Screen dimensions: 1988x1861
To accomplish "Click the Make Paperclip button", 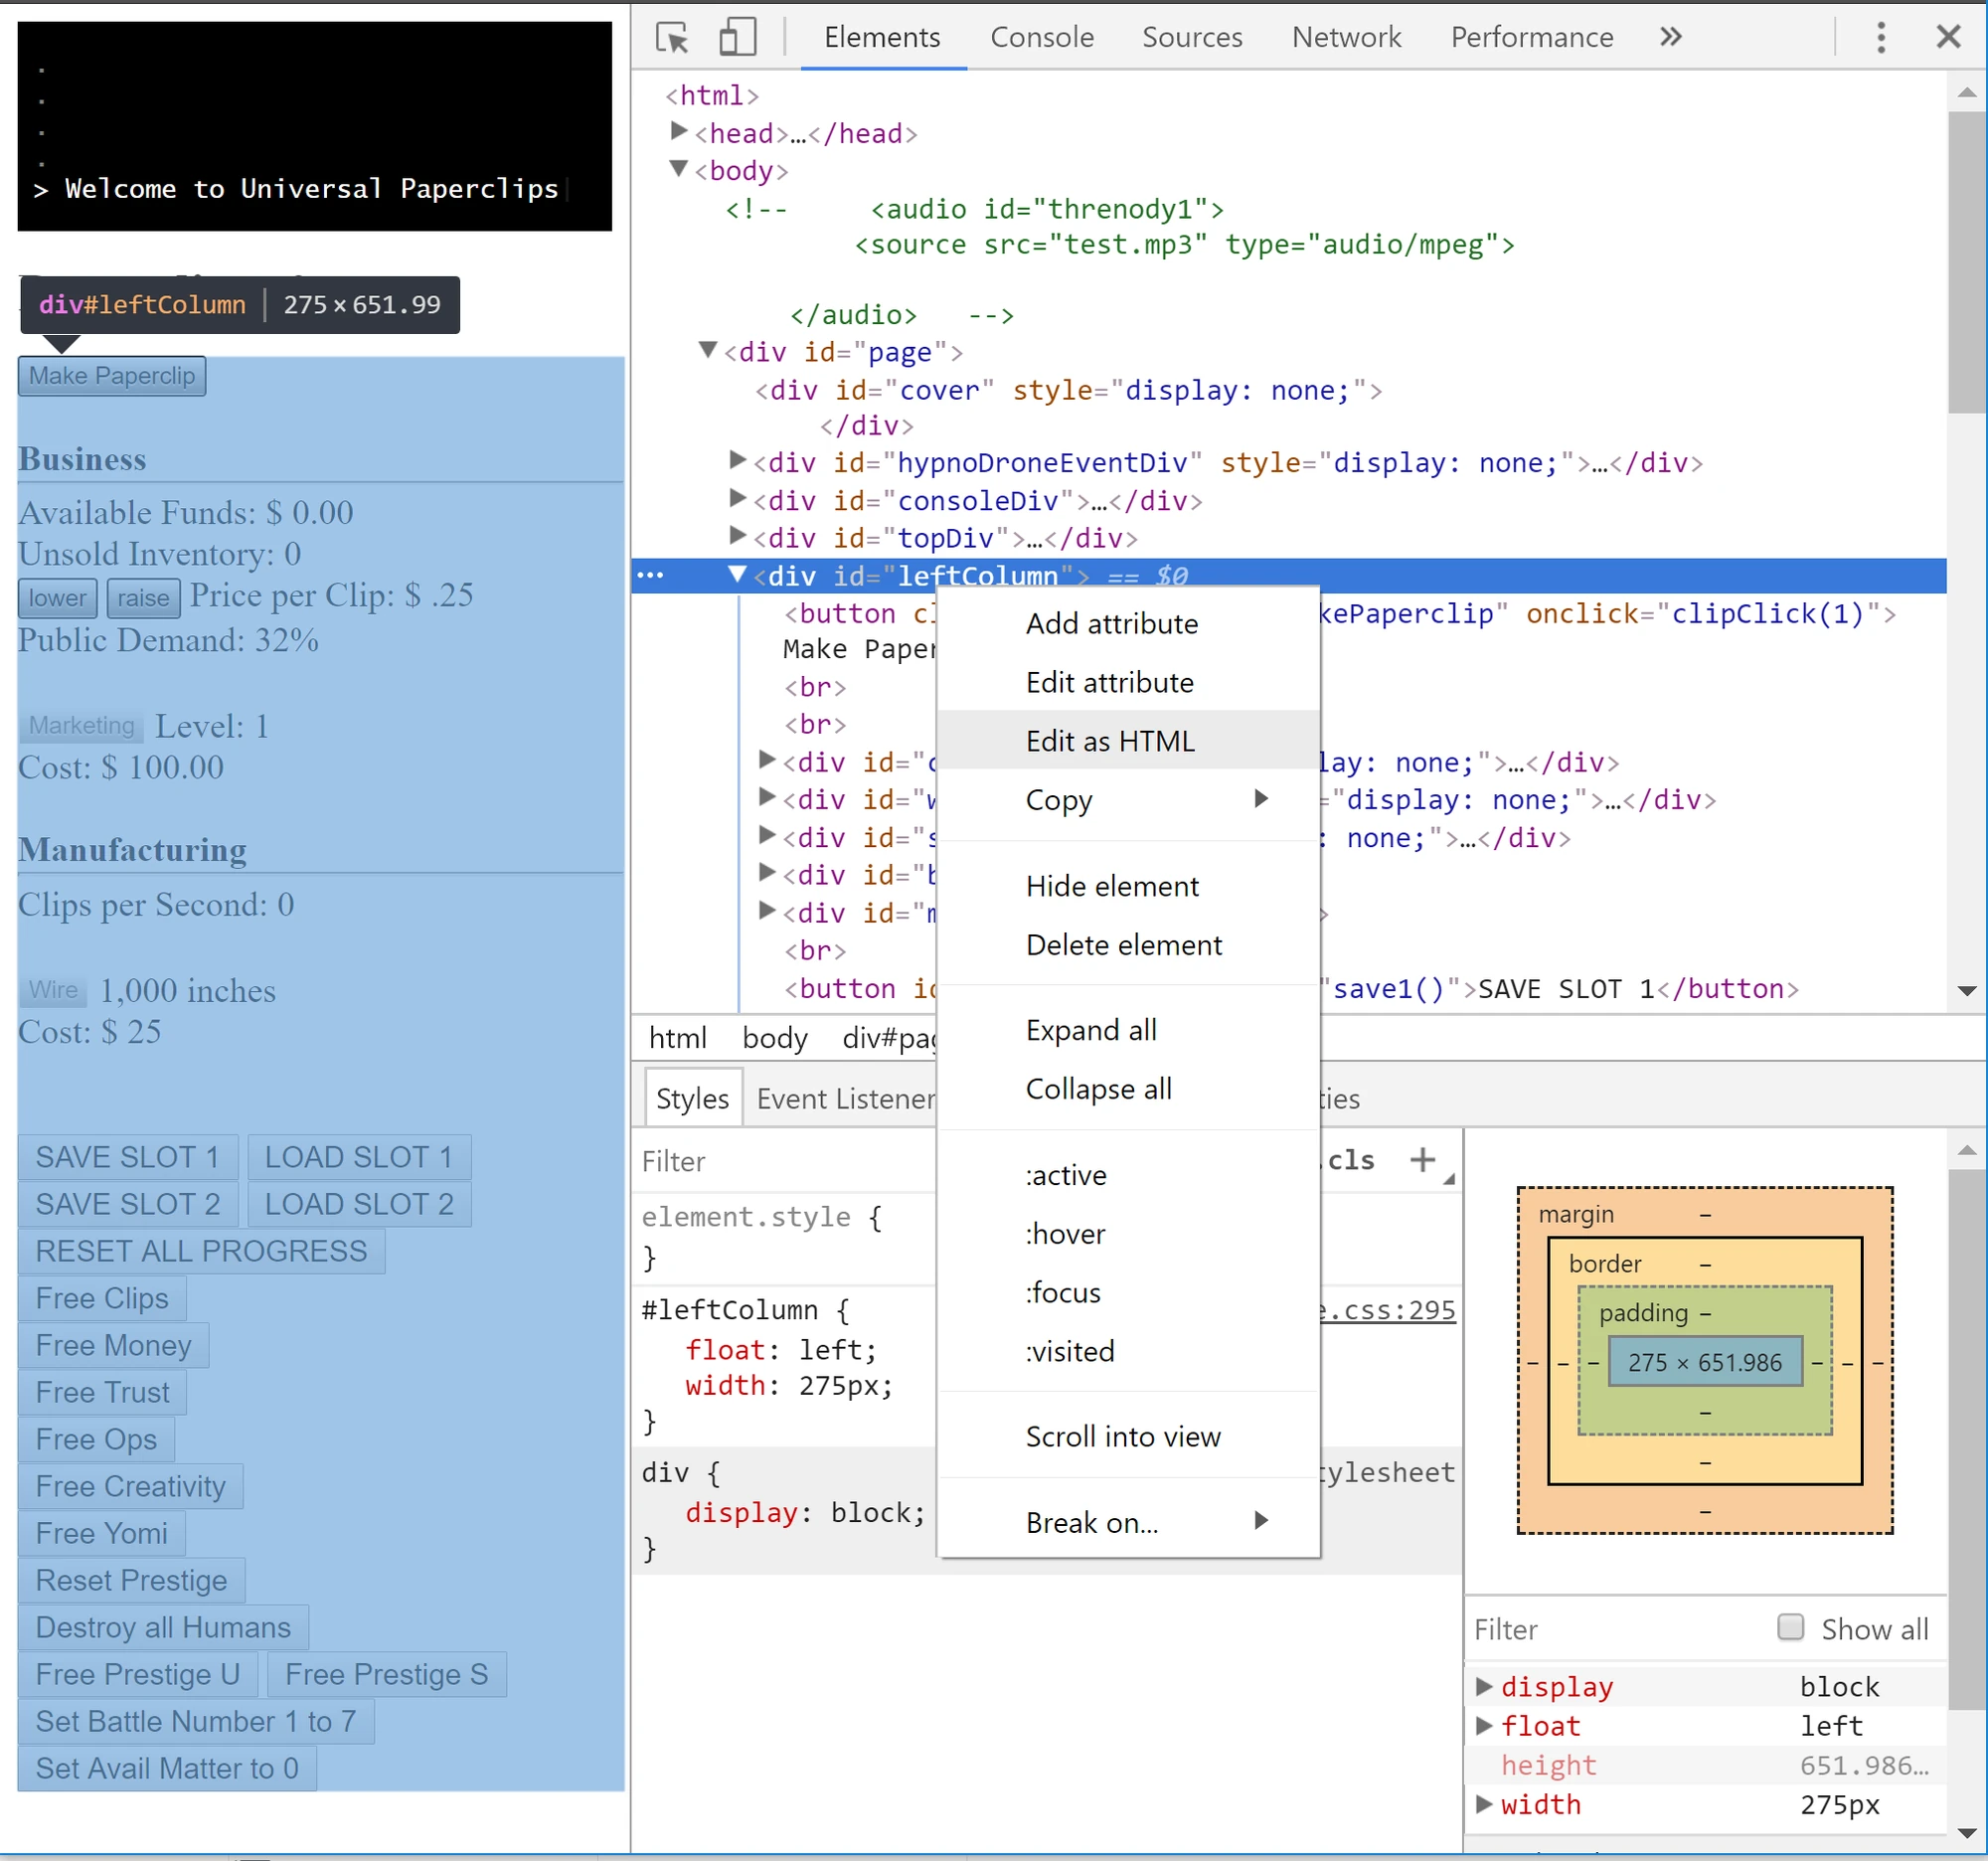I will pos(111,375).
